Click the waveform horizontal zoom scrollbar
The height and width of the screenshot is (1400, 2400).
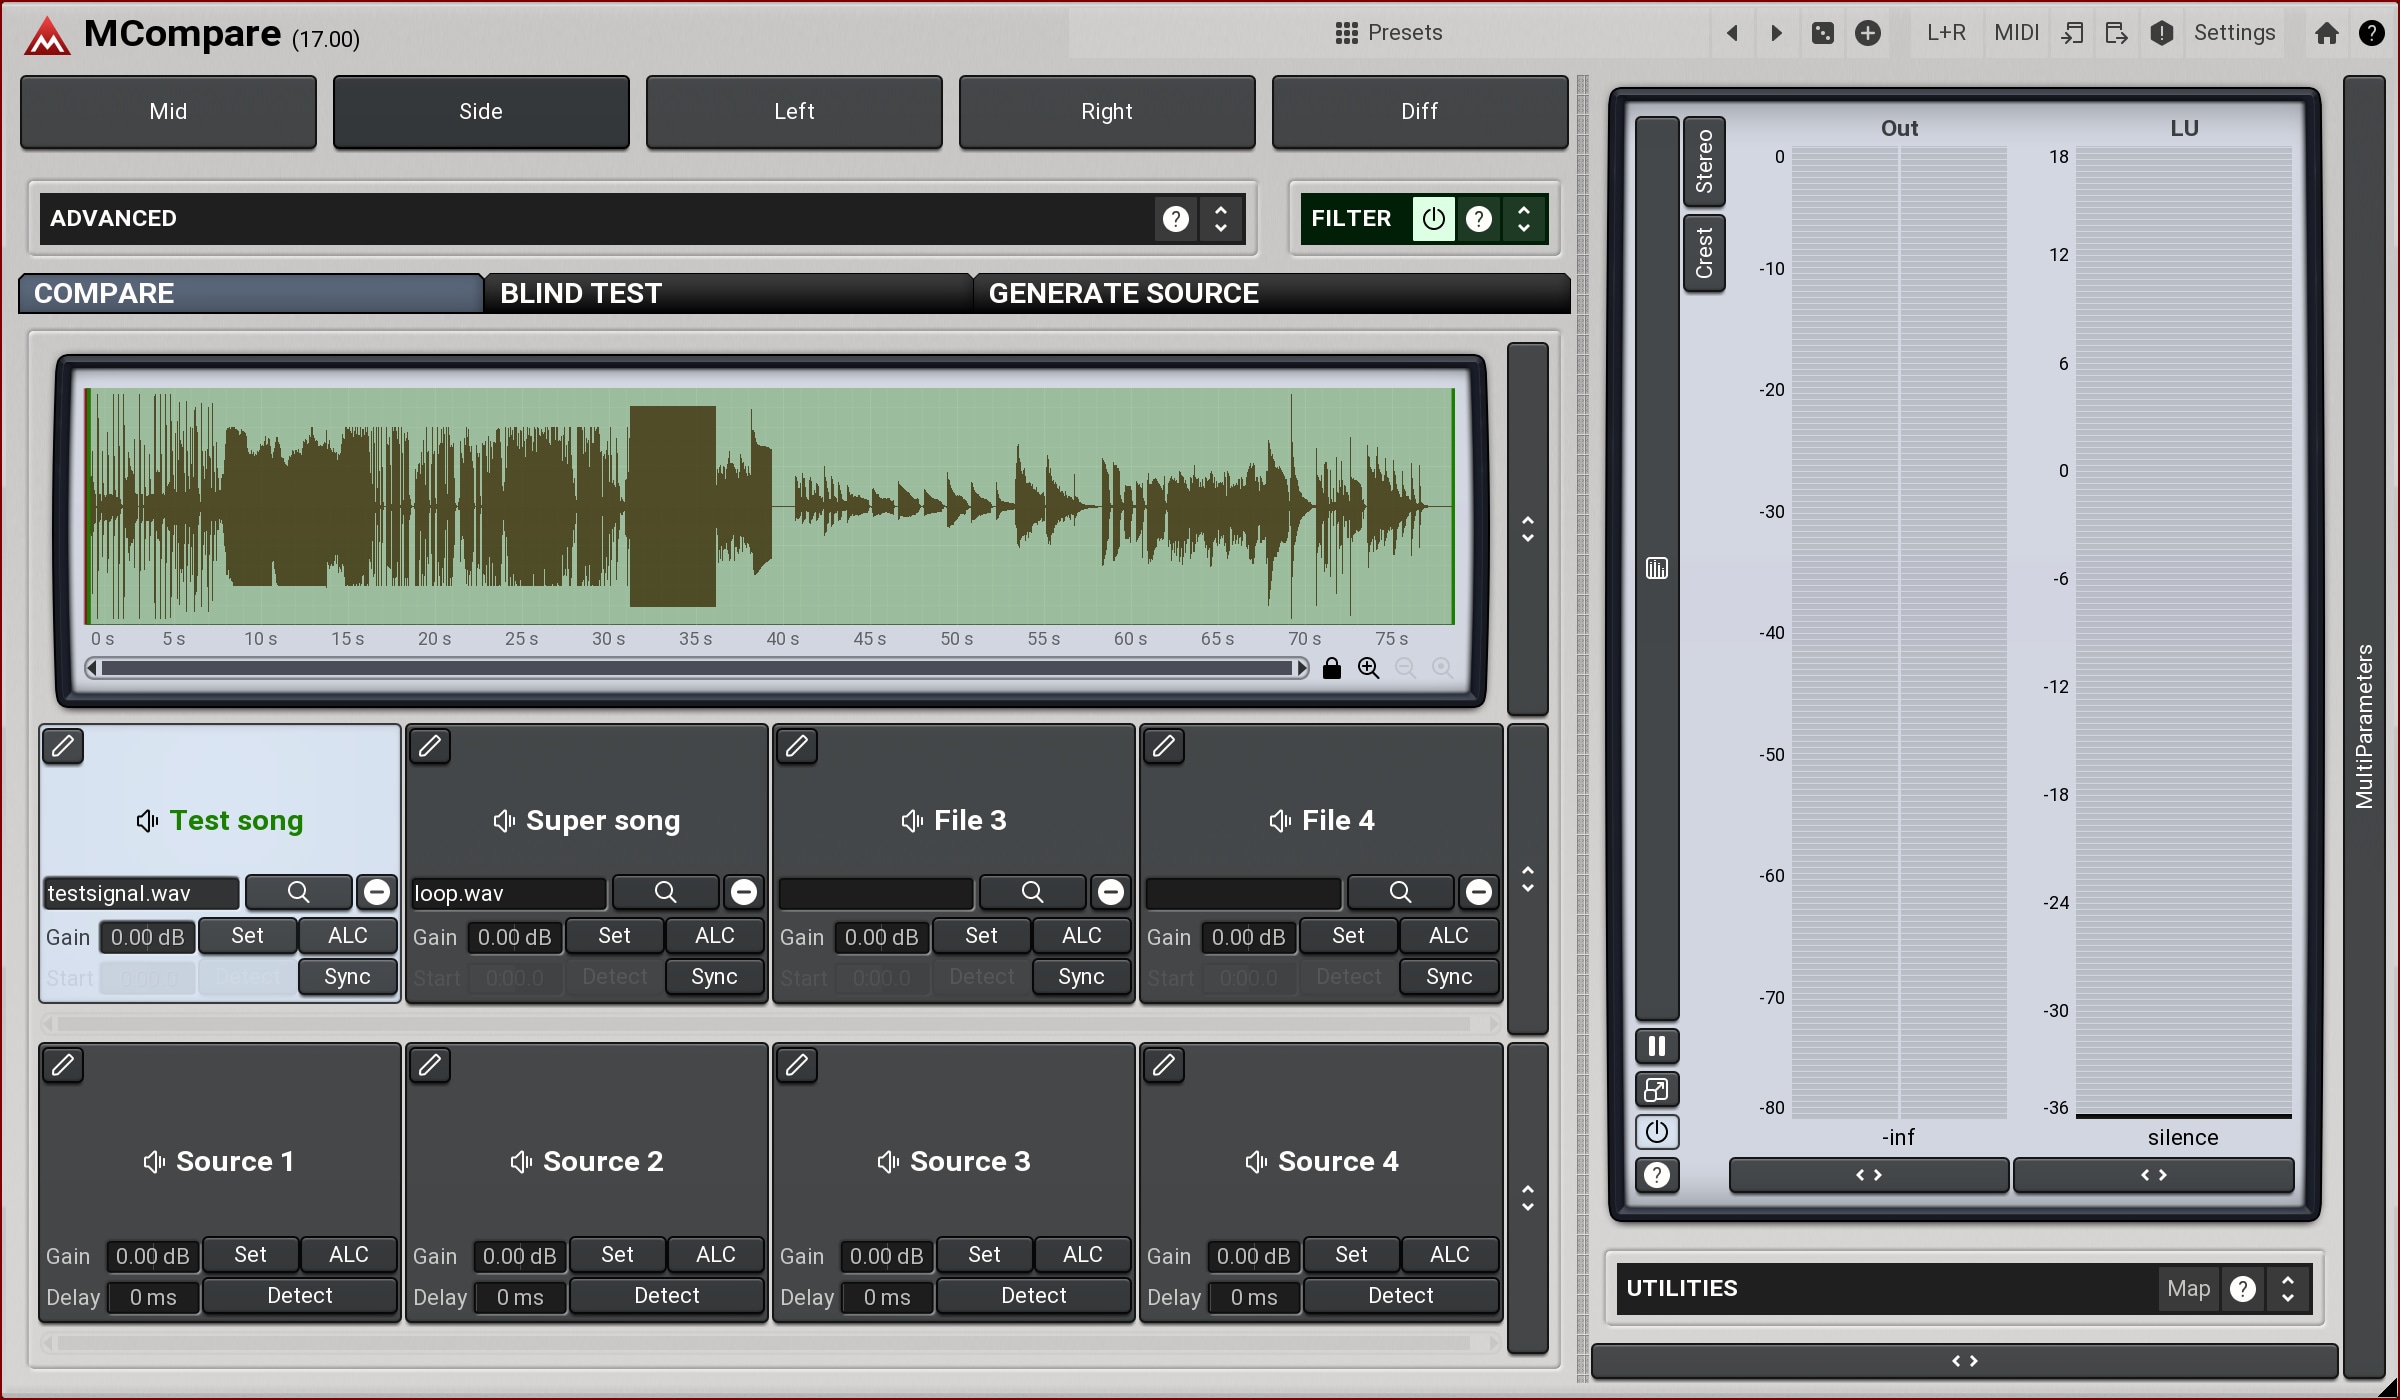tap(696, 668)
